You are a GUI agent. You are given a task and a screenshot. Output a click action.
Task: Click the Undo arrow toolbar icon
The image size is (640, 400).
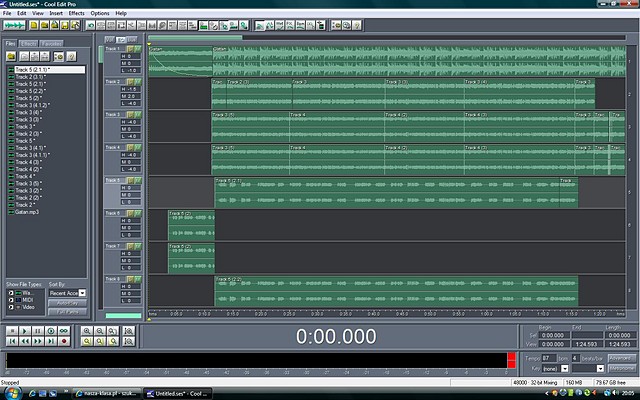[91, 25]
